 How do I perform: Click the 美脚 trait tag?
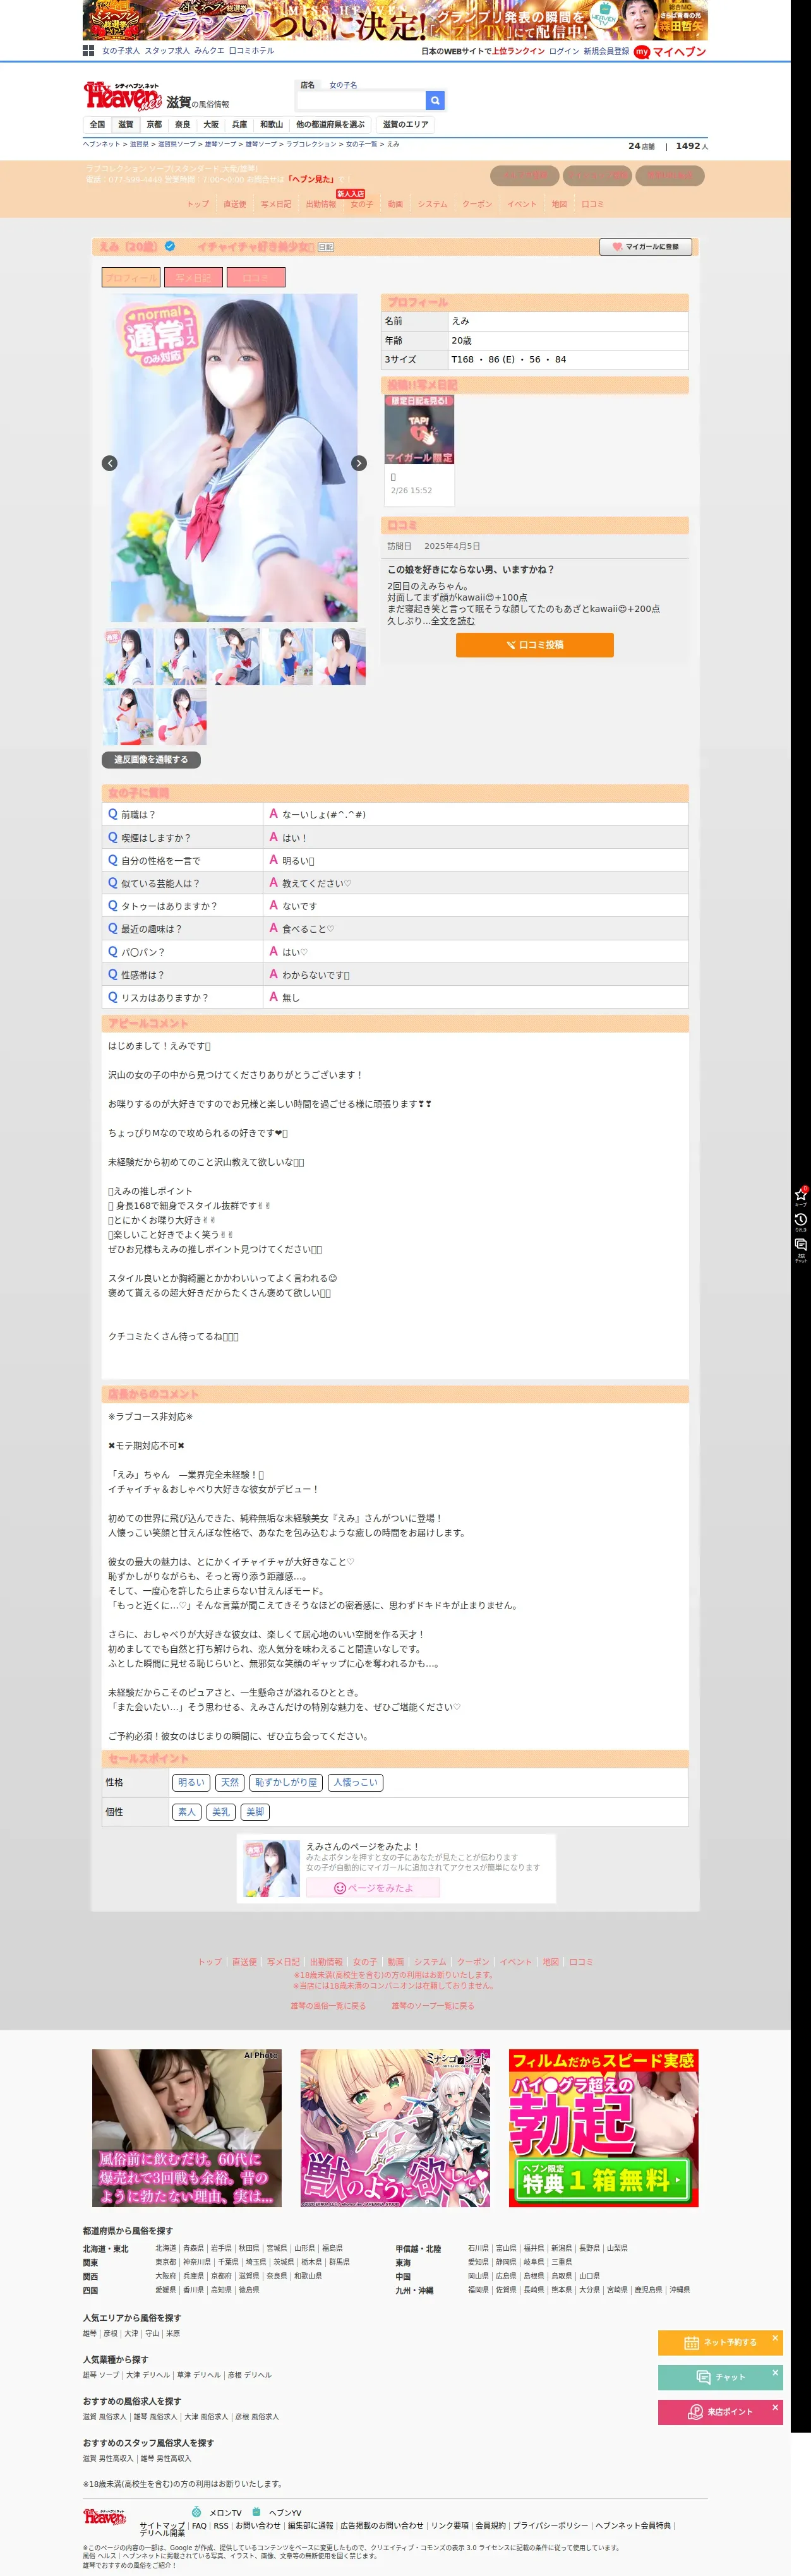[x=255, y=1812]
